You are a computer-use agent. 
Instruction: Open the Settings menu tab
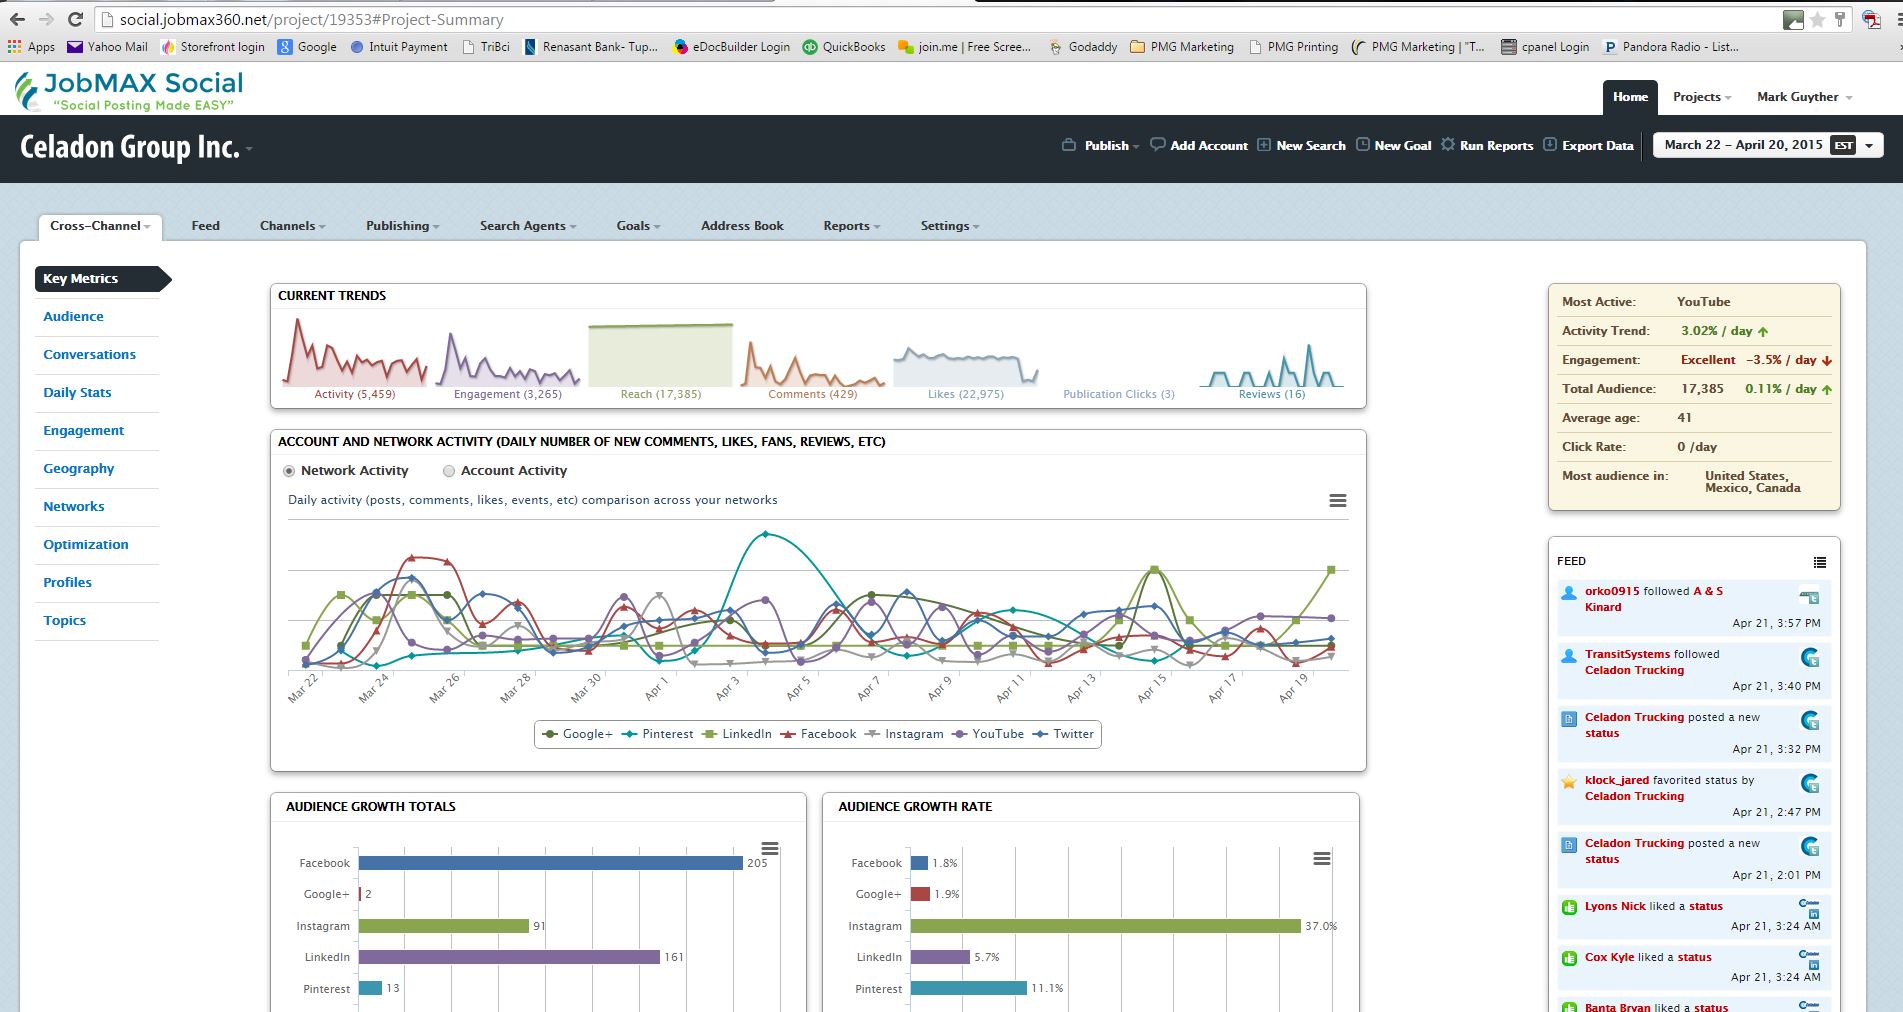click(949, 226)
